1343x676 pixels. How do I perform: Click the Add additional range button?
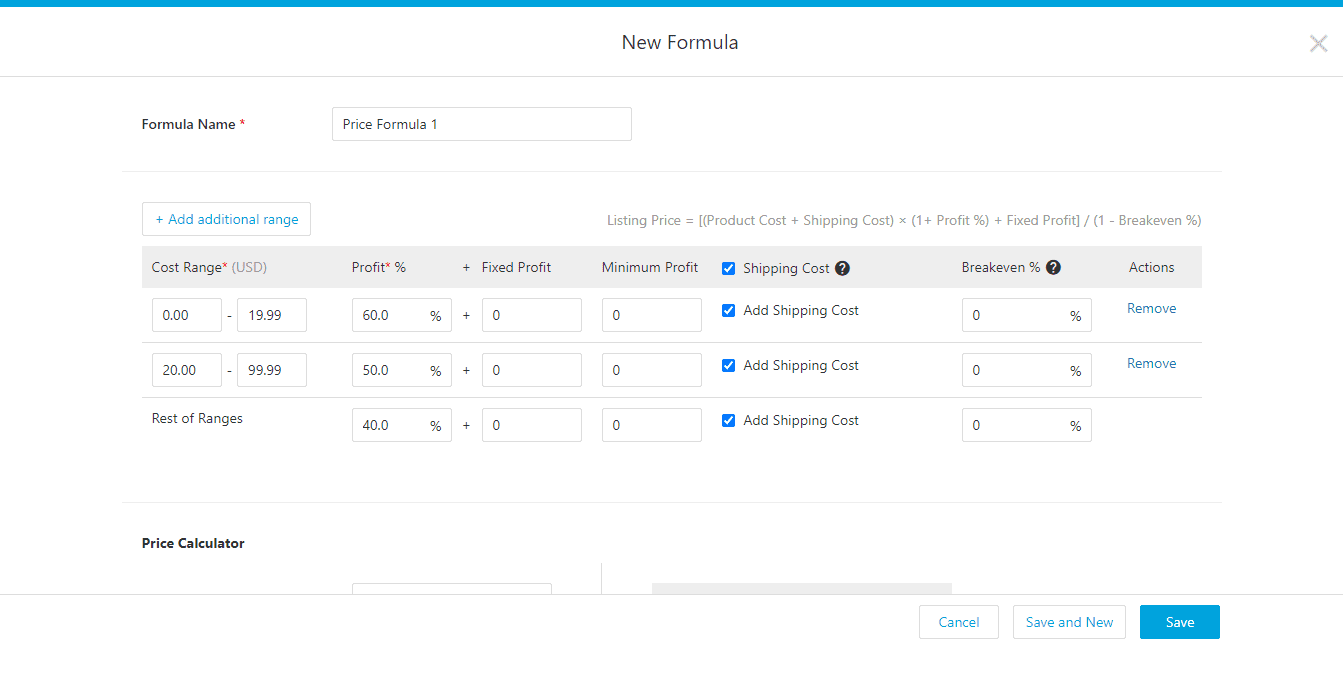(x=226, y=219)
